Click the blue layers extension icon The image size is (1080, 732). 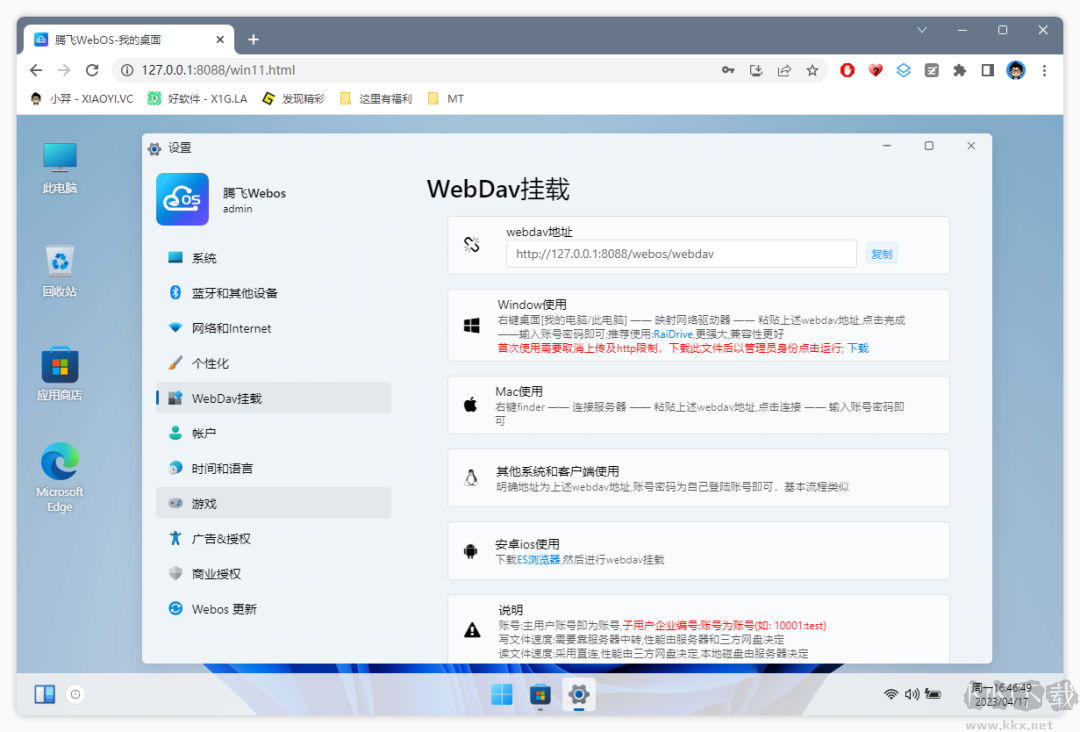click(904, 70)
